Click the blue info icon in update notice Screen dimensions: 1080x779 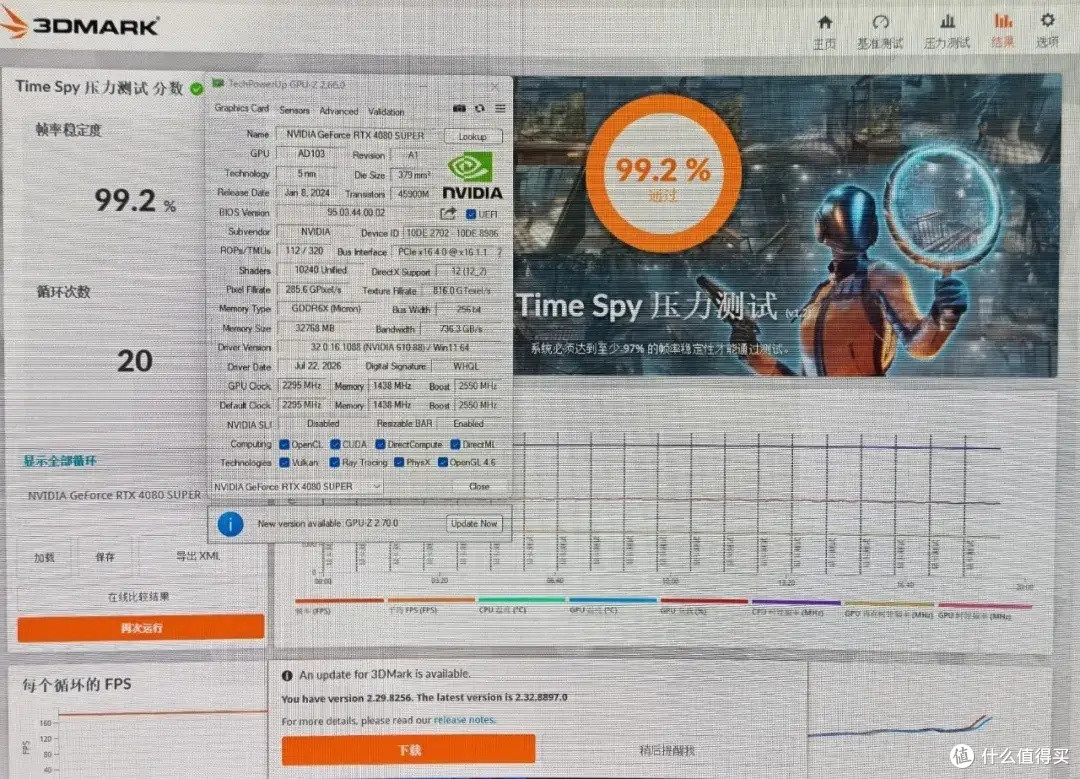click(x=231, y=524)
